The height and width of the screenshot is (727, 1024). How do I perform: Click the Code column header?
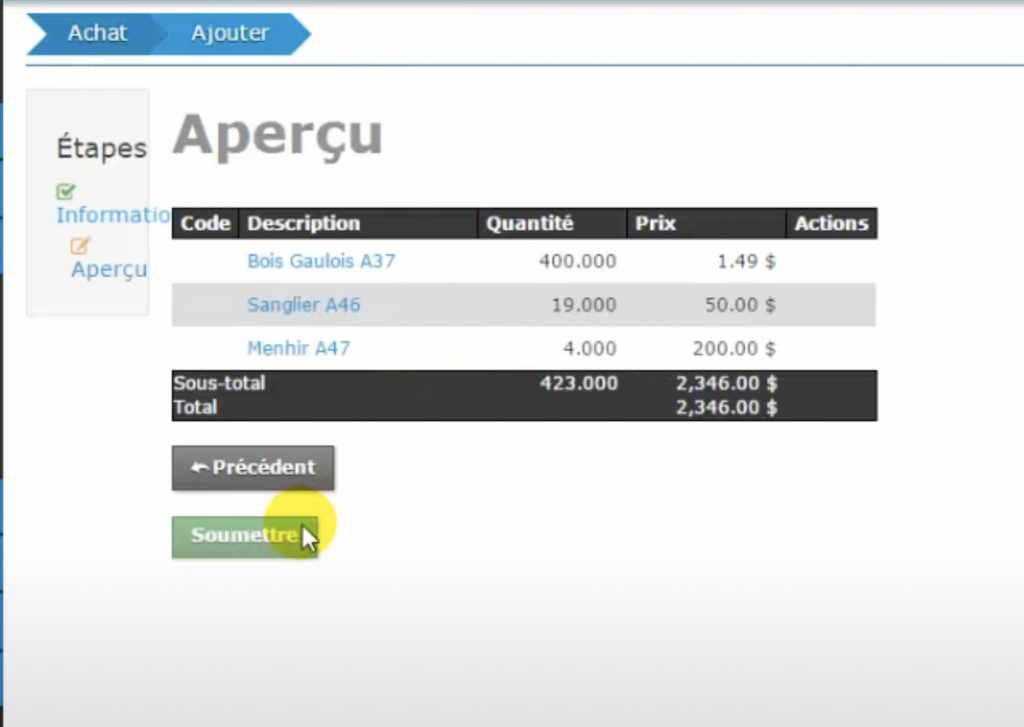205,224
